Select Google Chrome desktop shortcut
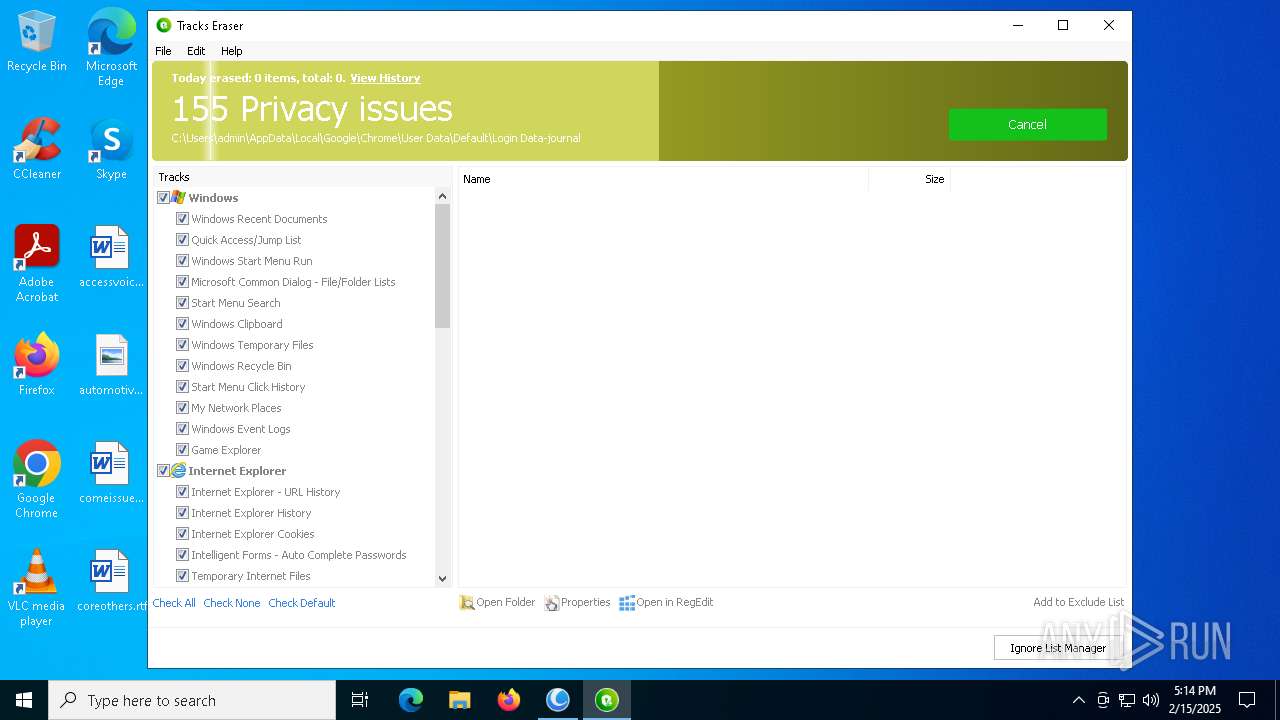Viewport: 1280px width, 720px height. [37, 480]
